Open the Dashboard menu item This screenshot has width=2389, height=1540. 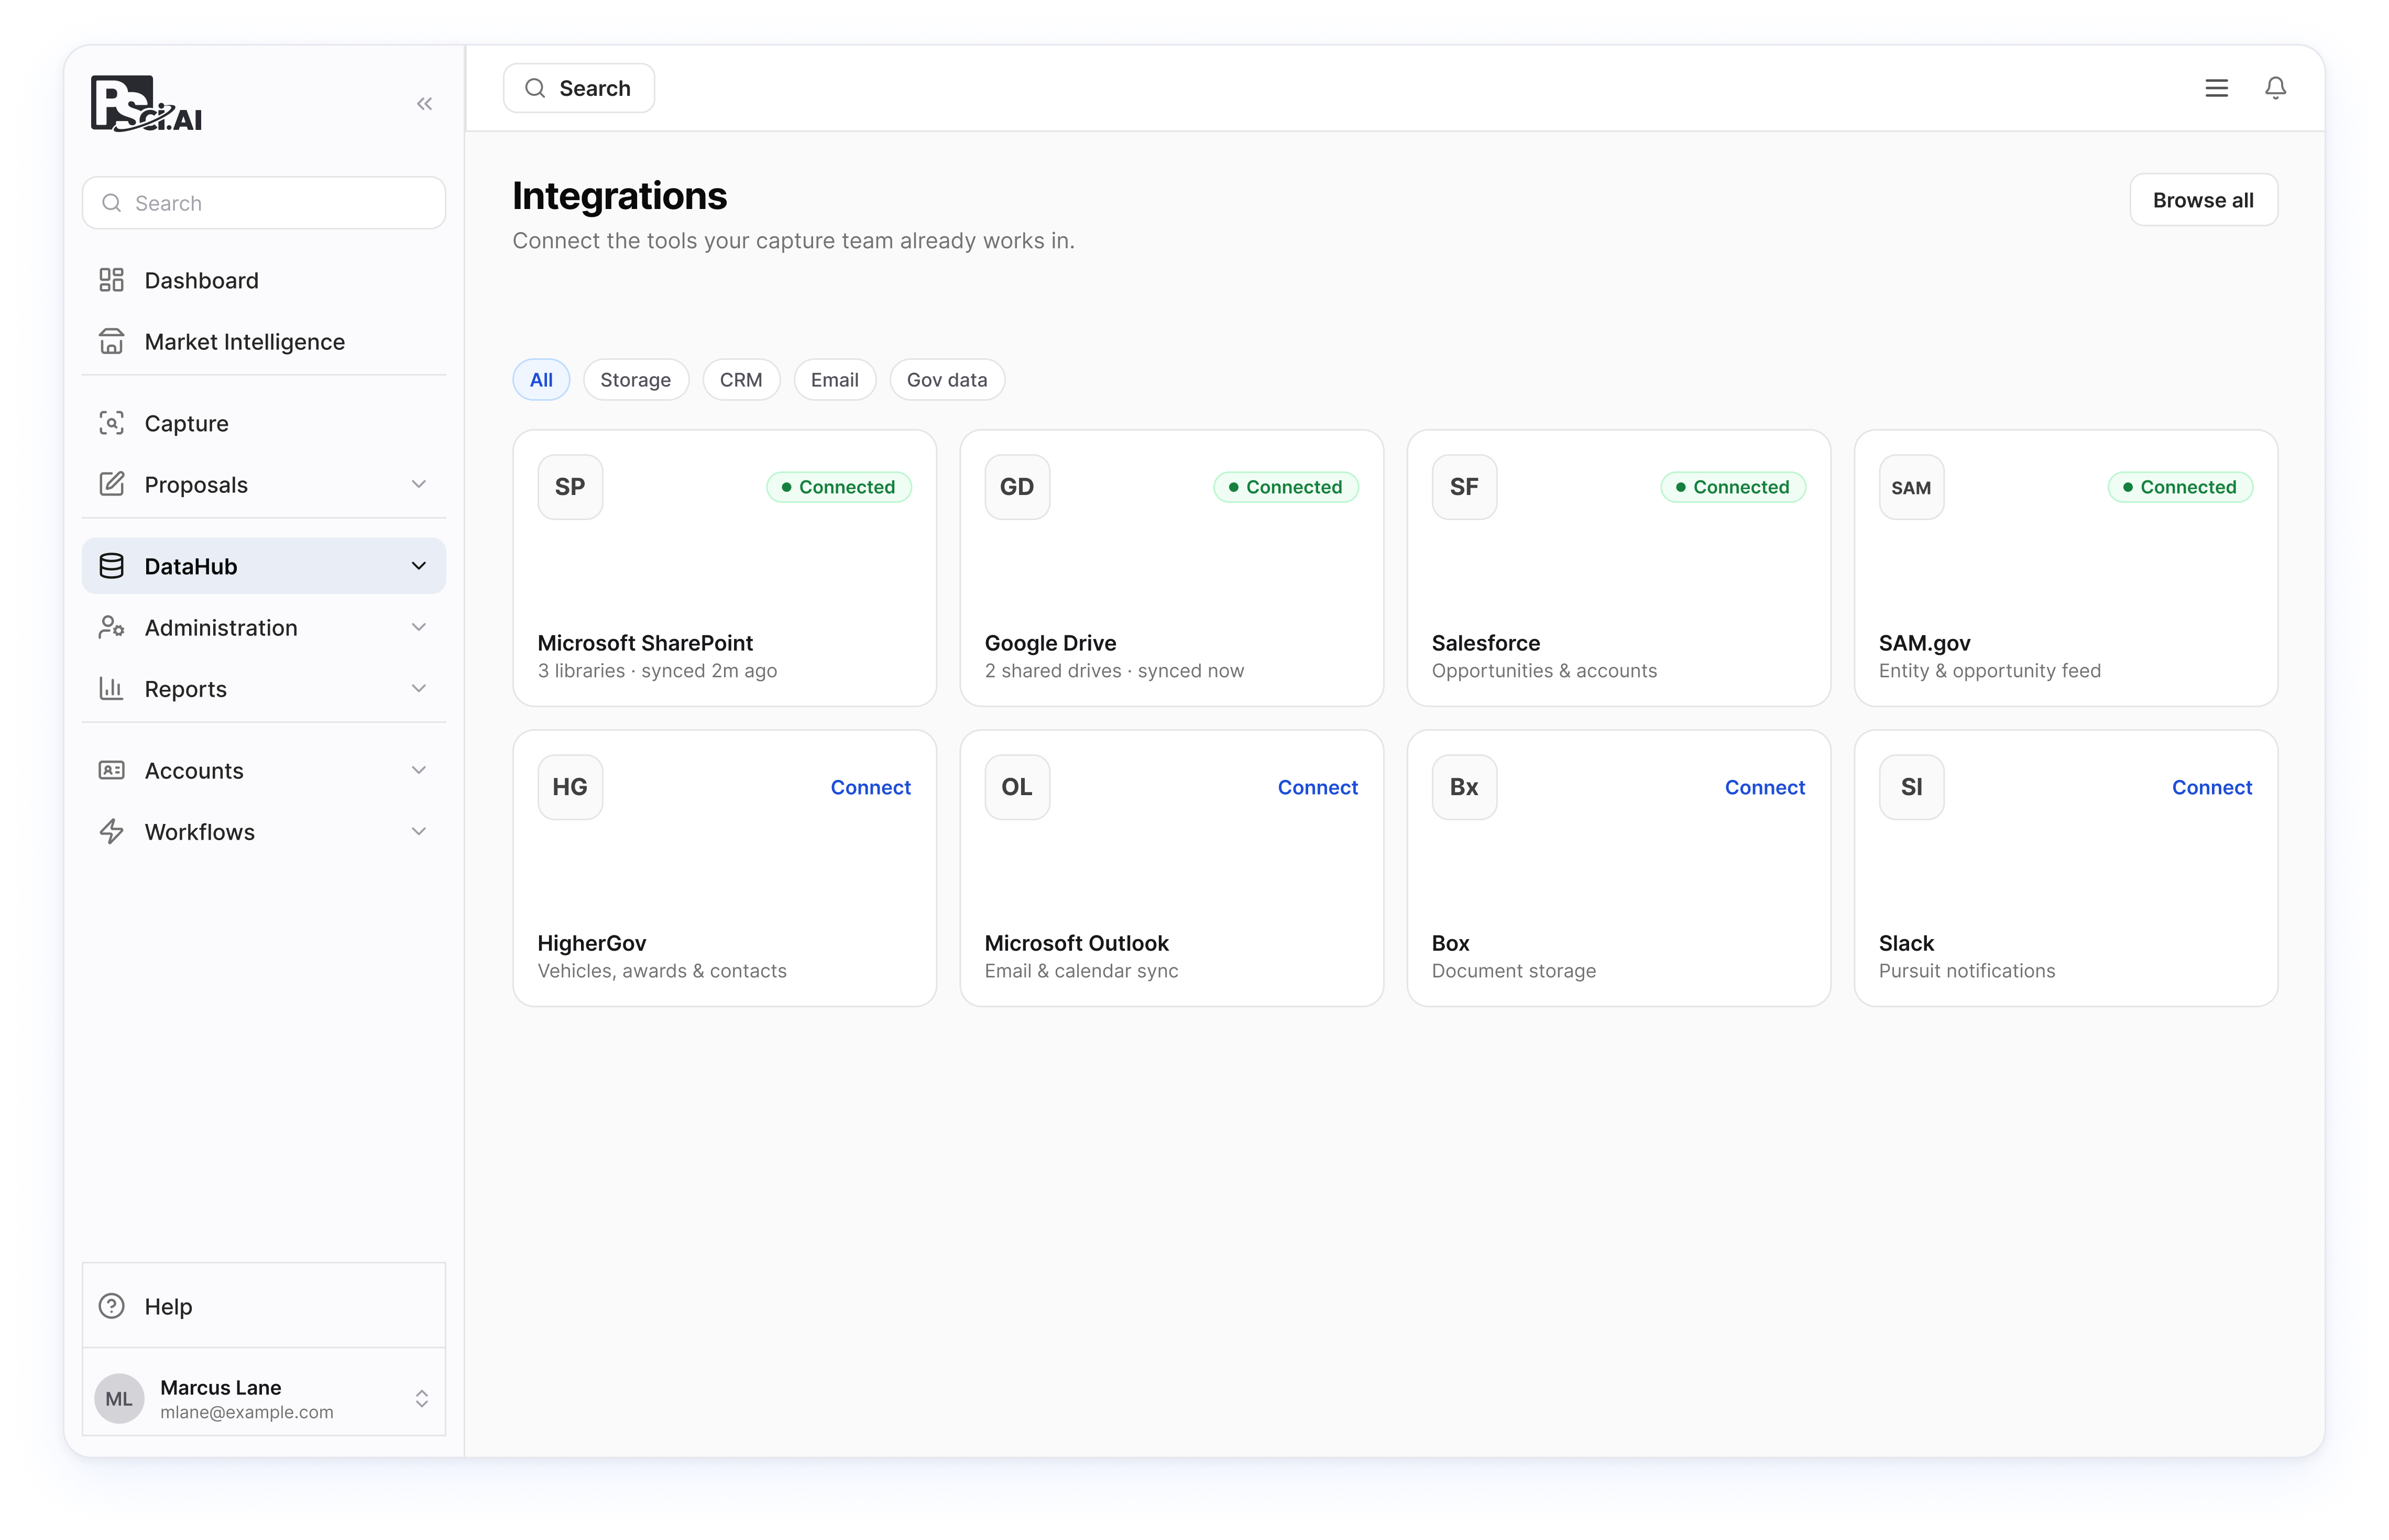click(264, 280)
